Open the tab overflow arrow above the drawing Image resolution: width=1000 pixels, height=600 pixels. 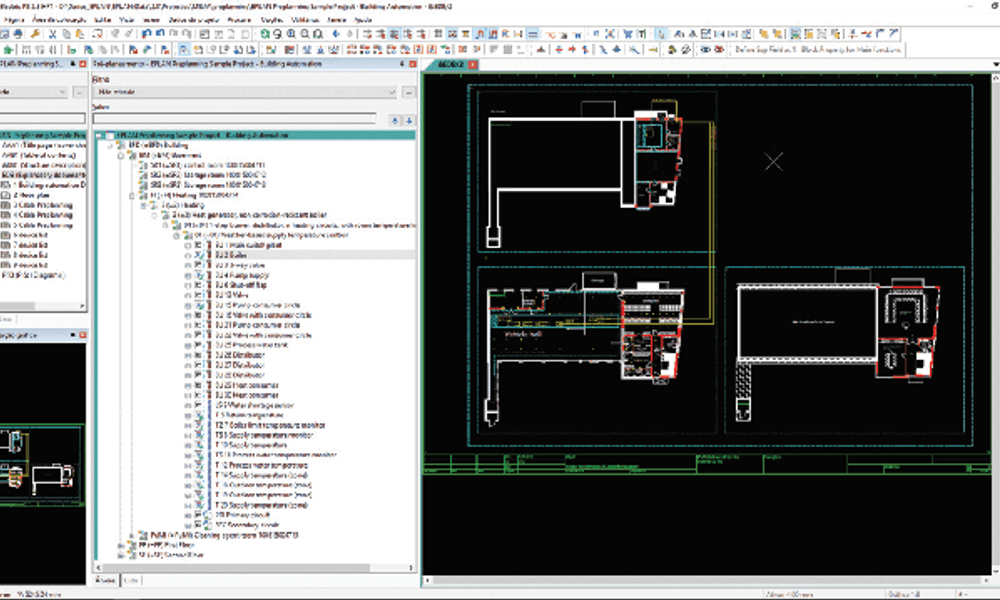pyautogui.click(x=995, y=64)
